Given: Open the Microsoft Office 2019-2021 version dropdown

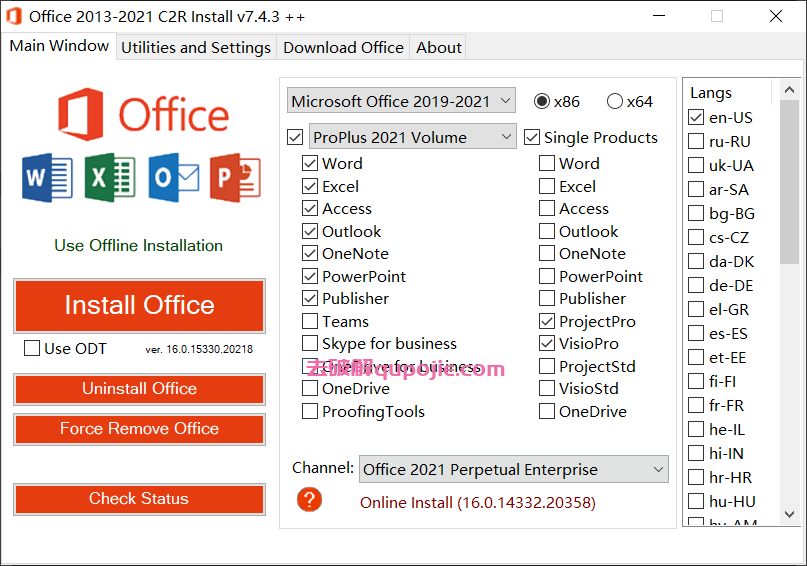Looking at the screenshot, I should click(401, 101).
